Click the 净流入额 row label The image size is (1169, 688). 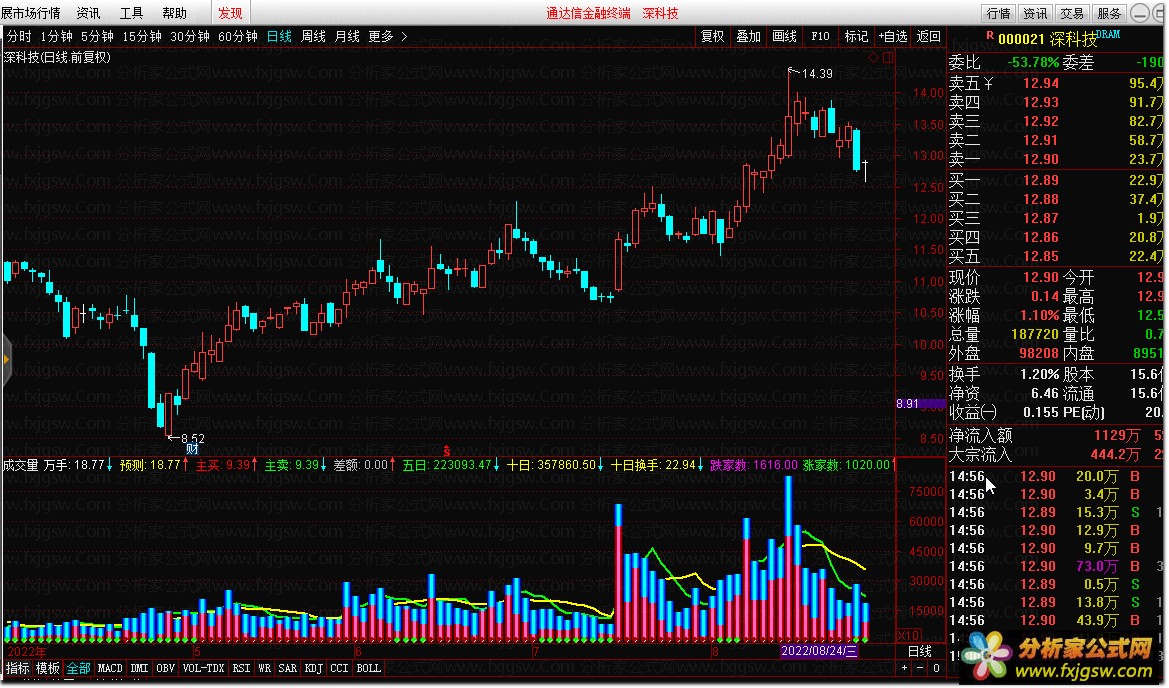pos(980,435)
